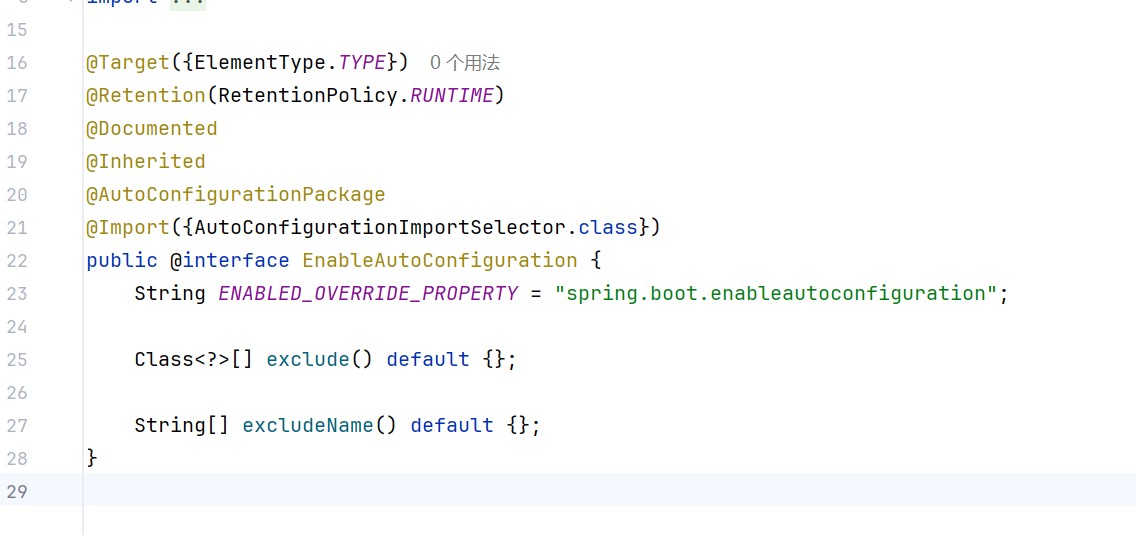Click the @AutoConfigurationPackage annotation
The width and height of the screenshot is (1136, 535).
point(235,195)
